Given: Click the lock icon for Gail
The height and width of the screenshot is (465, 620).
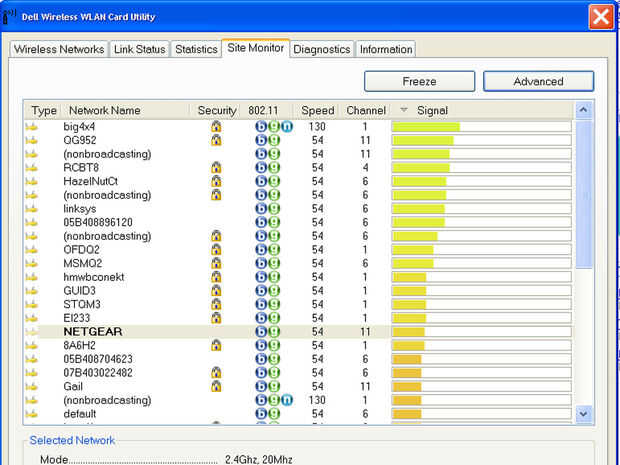Looking at the screenshot, I should coord(216,386).
